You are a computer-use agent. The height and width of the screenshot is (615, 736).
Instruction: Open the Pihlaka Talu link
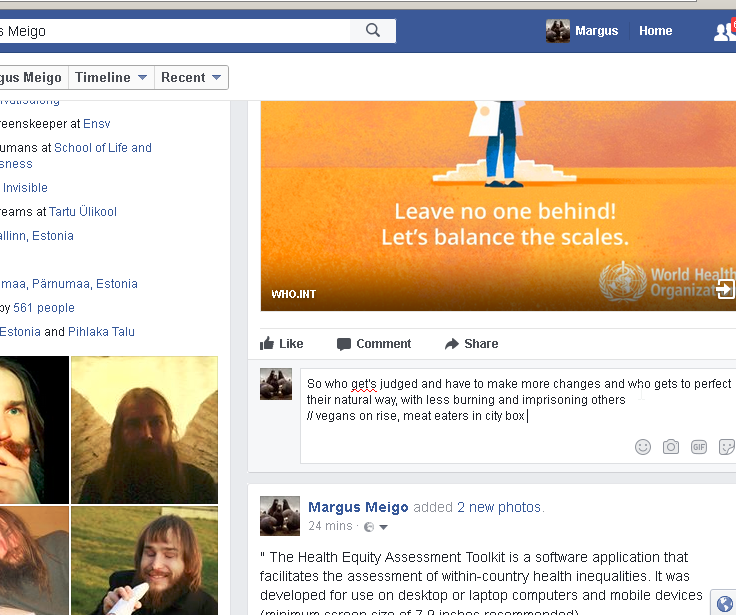coord(101,331)
